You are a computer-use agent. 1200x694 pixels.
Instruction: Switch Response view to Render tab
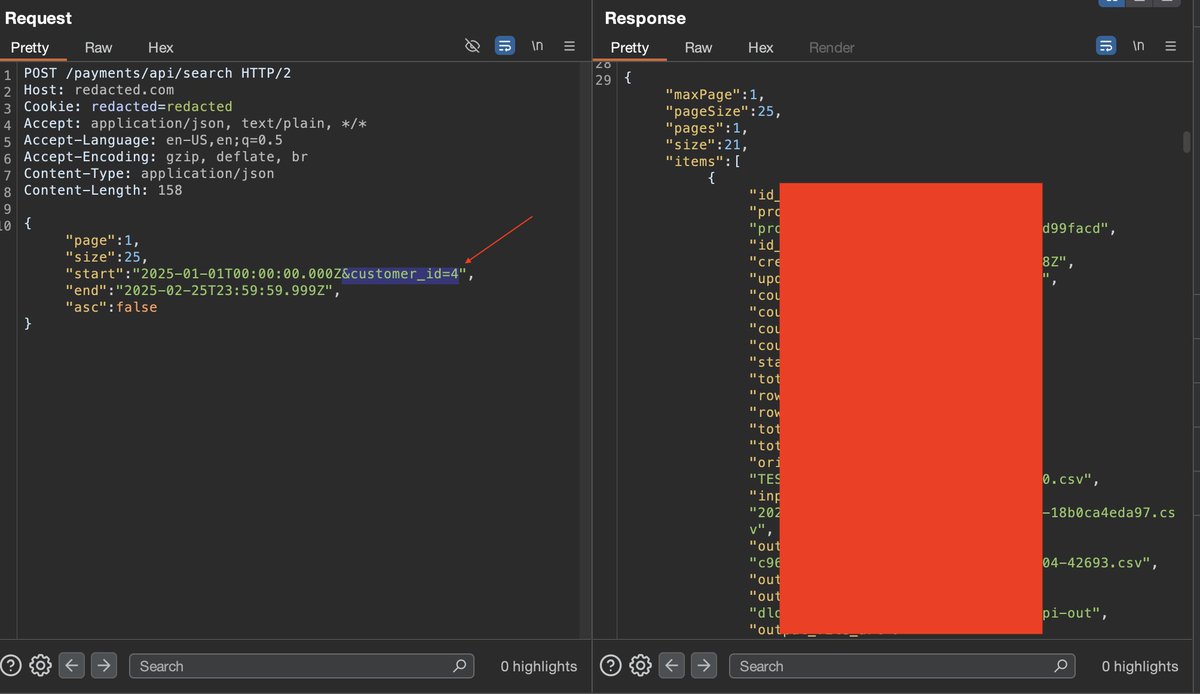(832, 47)
